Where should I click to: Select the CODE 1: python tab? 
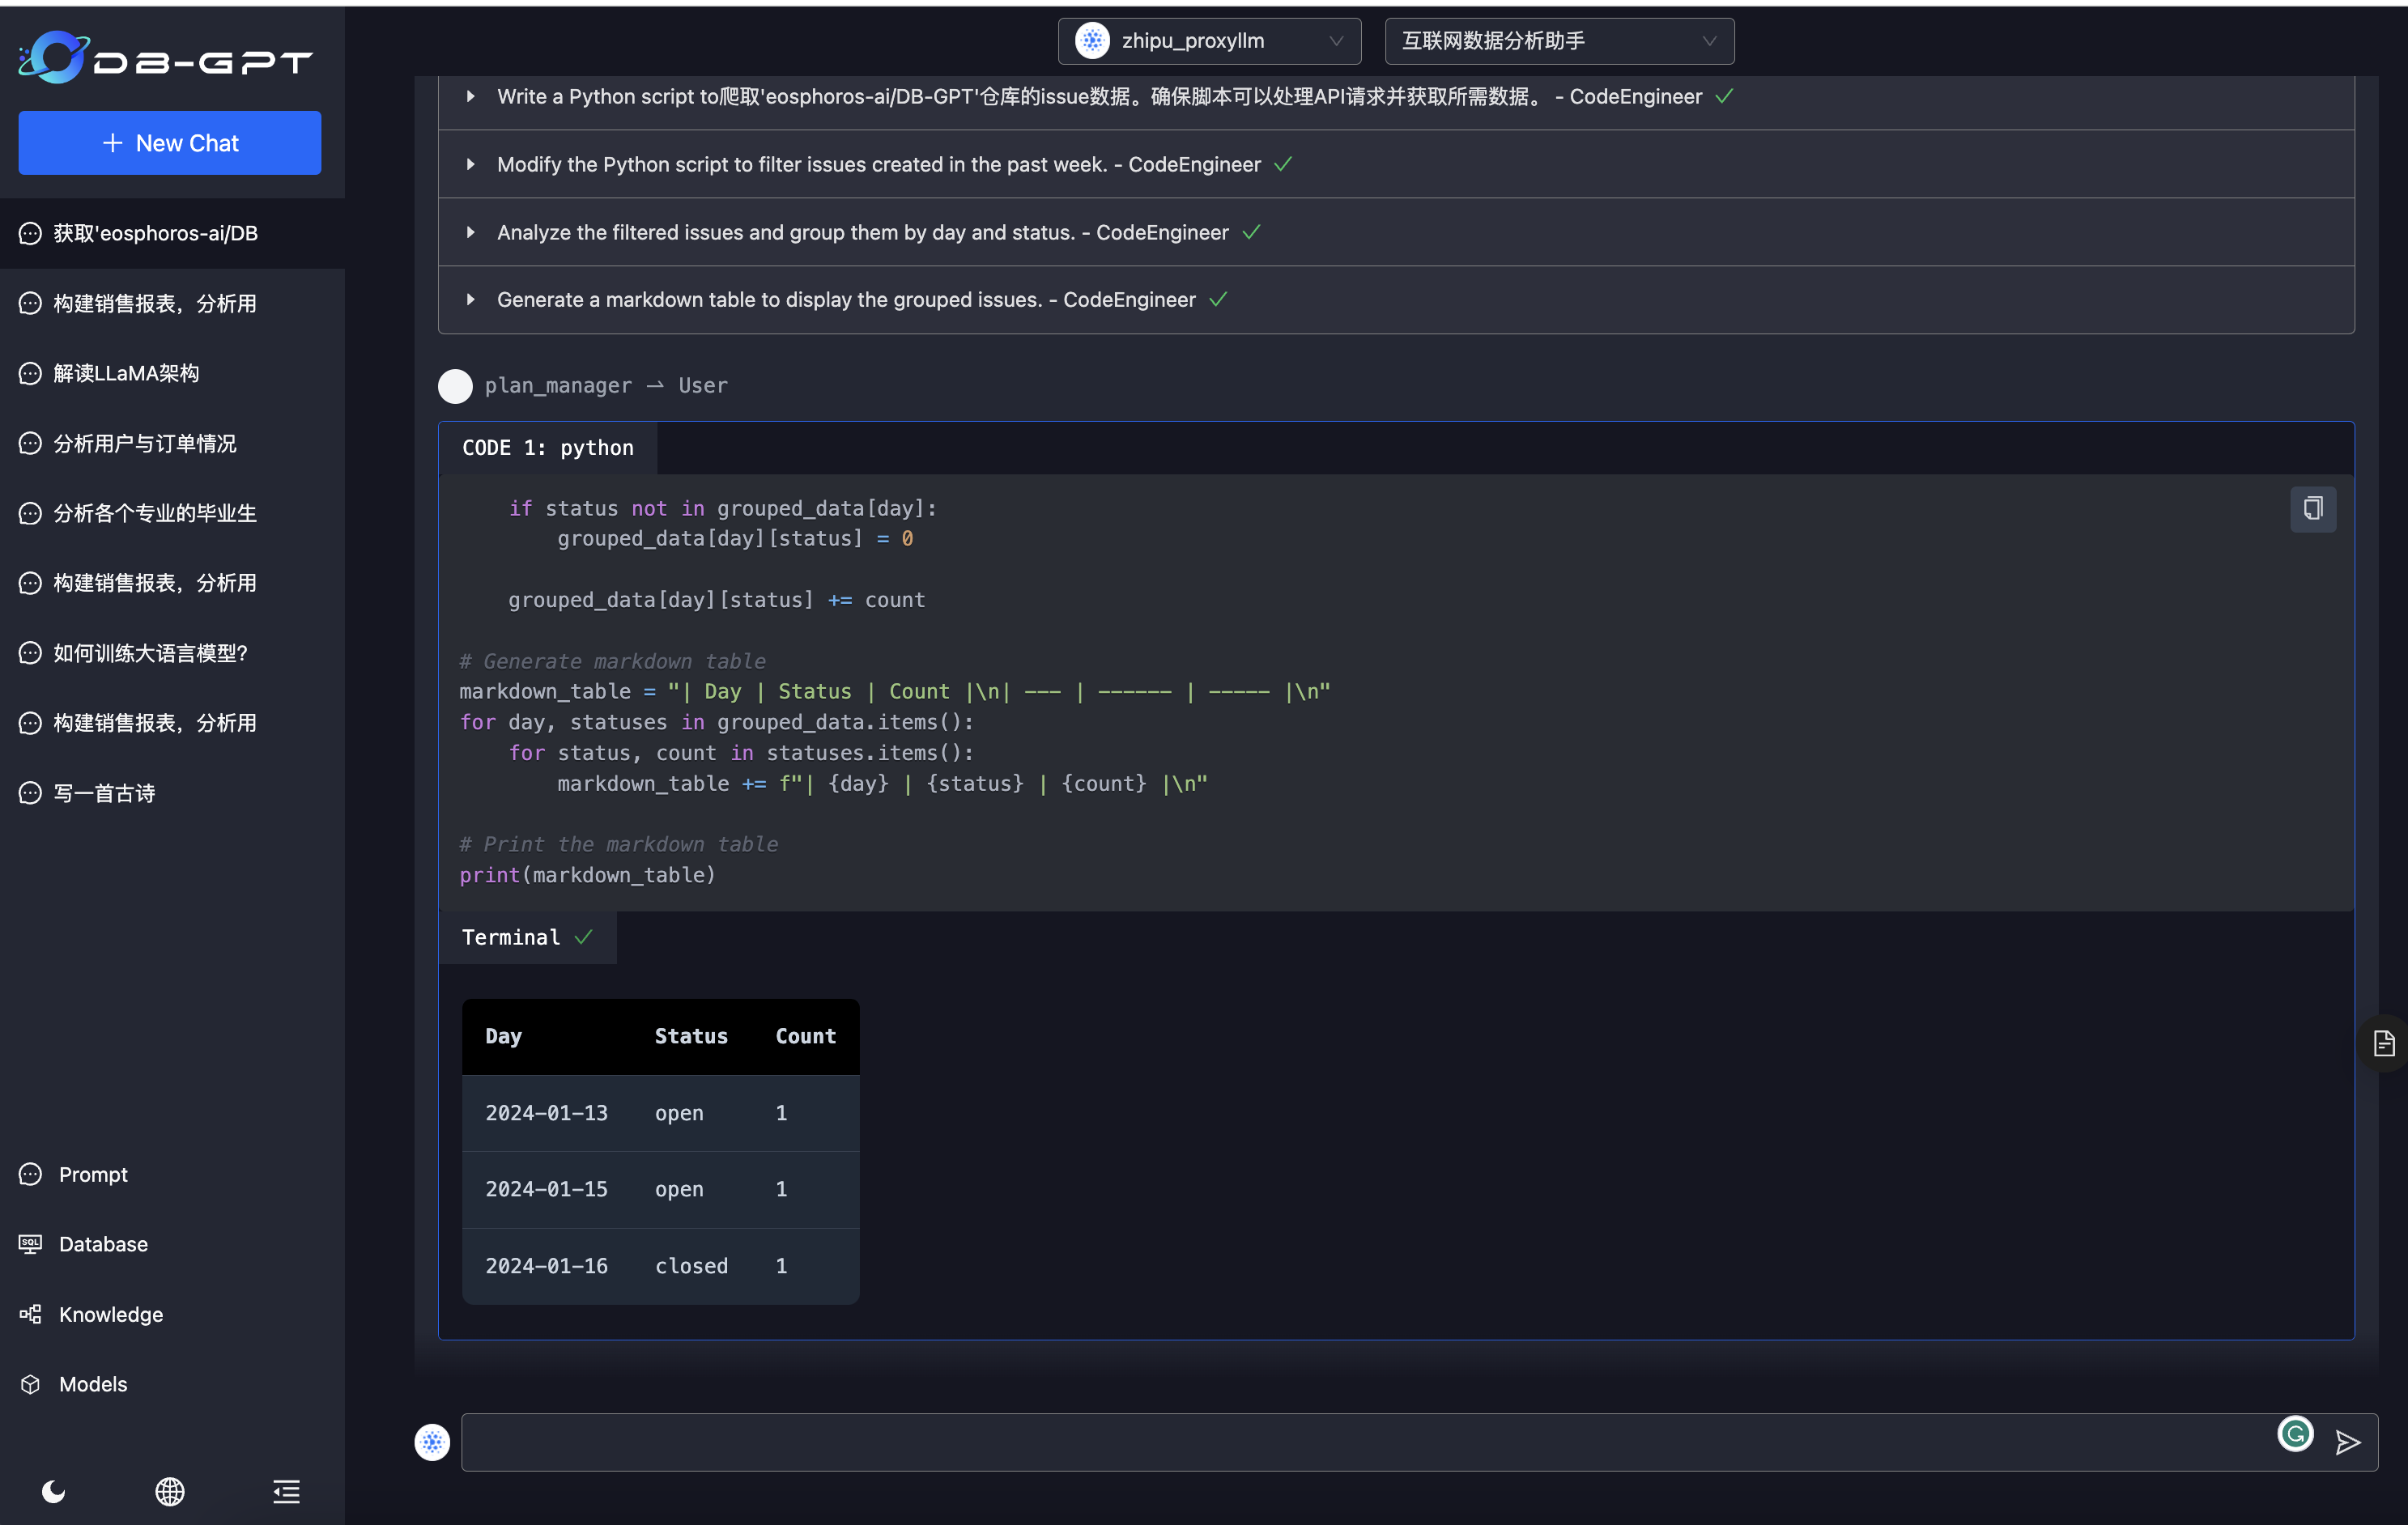pyautogui.click(x=547, y=448)
